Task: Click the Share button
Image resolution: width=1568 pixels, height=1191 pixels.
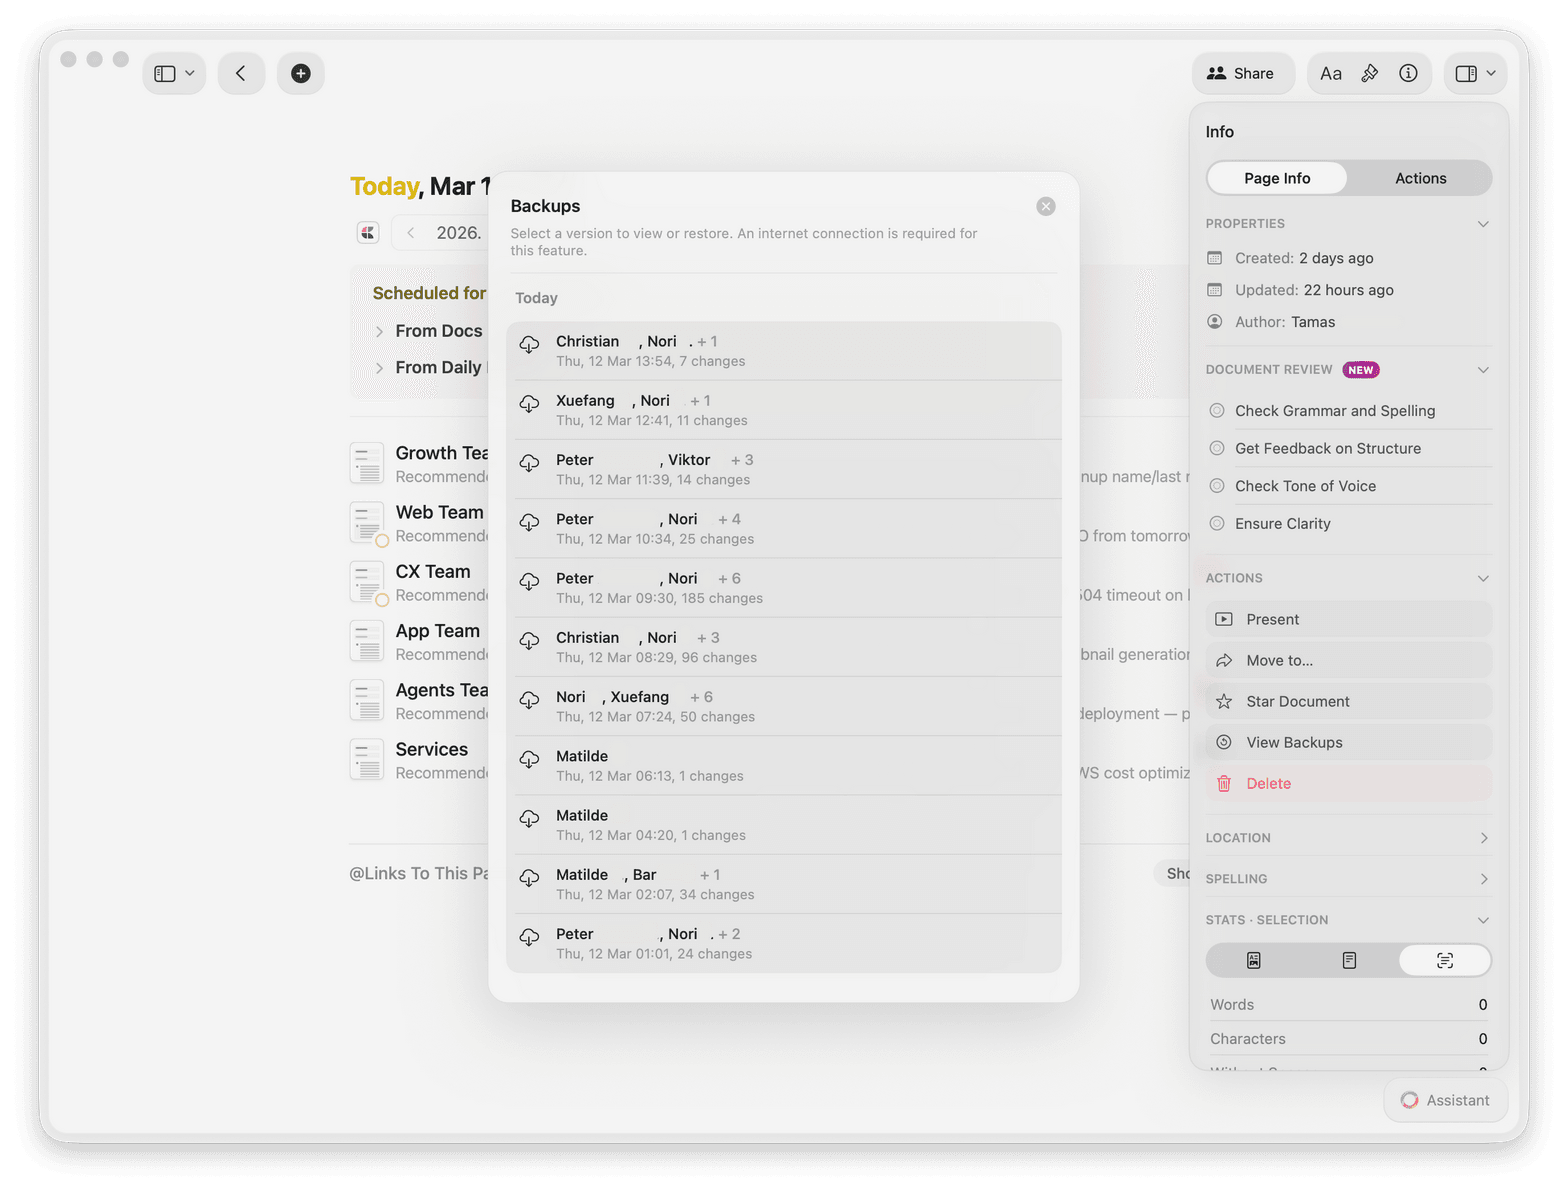Action: coord(1241,73)
